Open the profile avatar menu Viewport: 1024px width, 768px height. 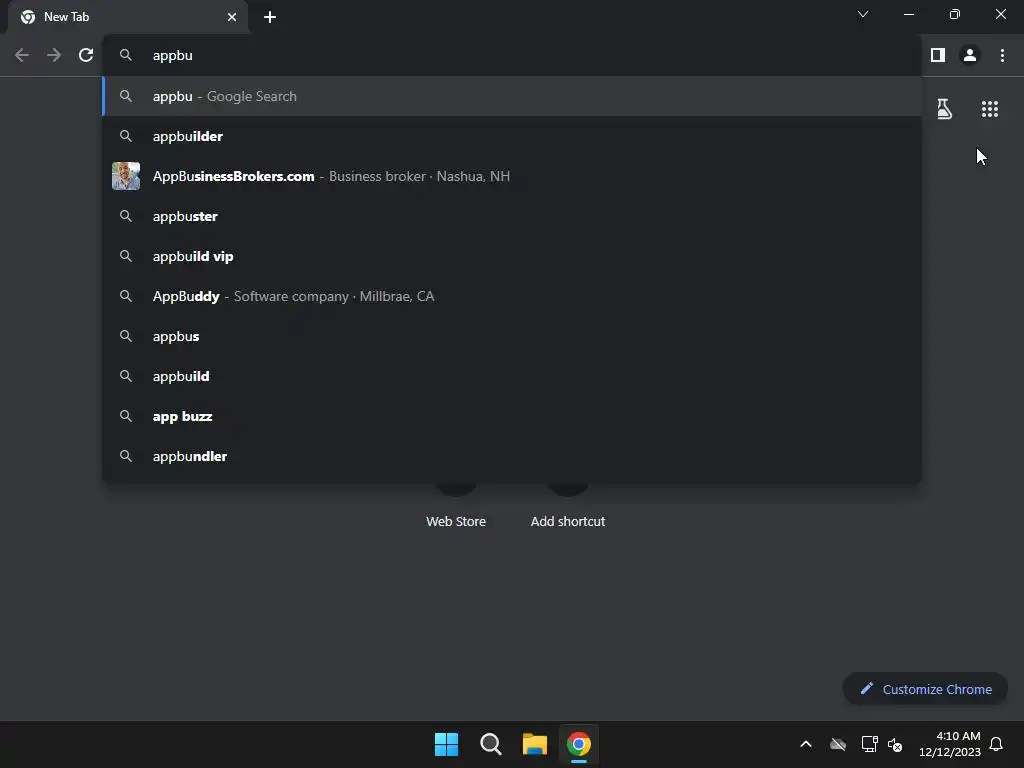970,56
